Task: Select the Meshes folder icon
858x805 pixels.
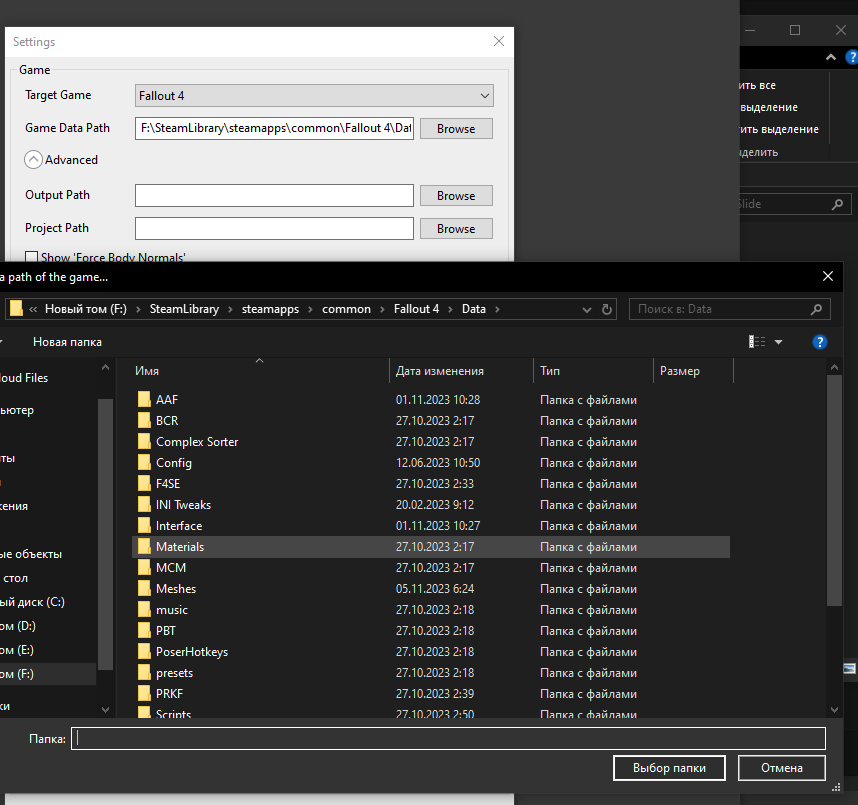Action: (x=144, y=589)
